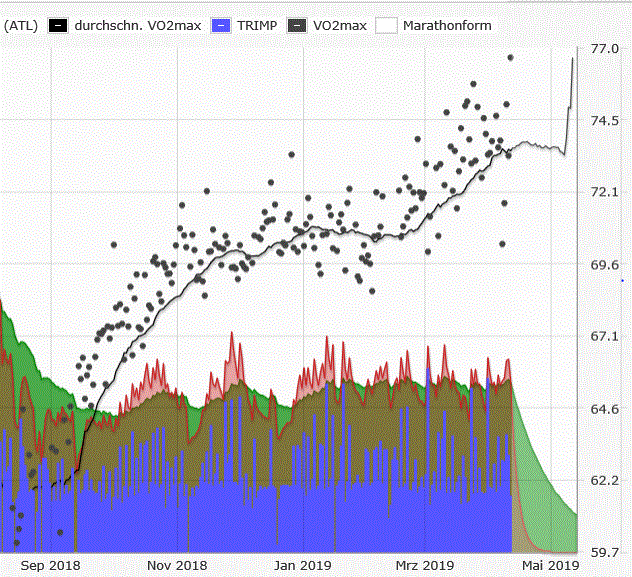Image resolution: width=632 pixels, height=577 pixels.
Task: Click the Marathonform line's final peak
Action: tap(573, 58)
